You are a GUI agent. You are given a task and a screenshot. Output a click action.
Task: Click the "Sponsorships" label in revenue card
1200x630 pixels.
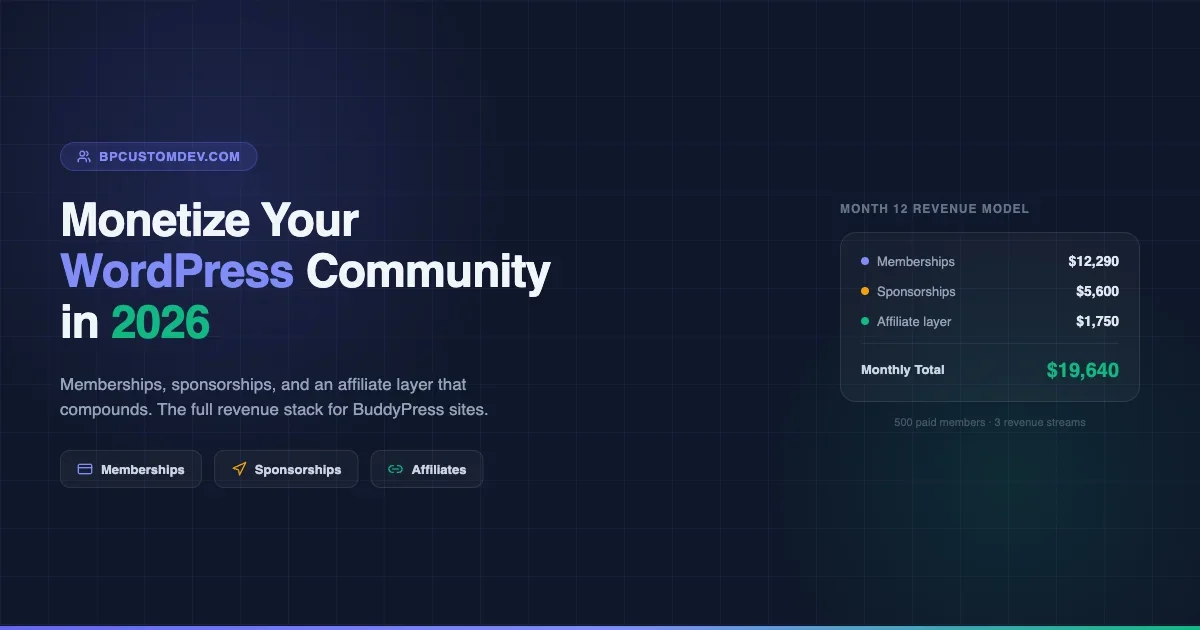pos(916,292)
